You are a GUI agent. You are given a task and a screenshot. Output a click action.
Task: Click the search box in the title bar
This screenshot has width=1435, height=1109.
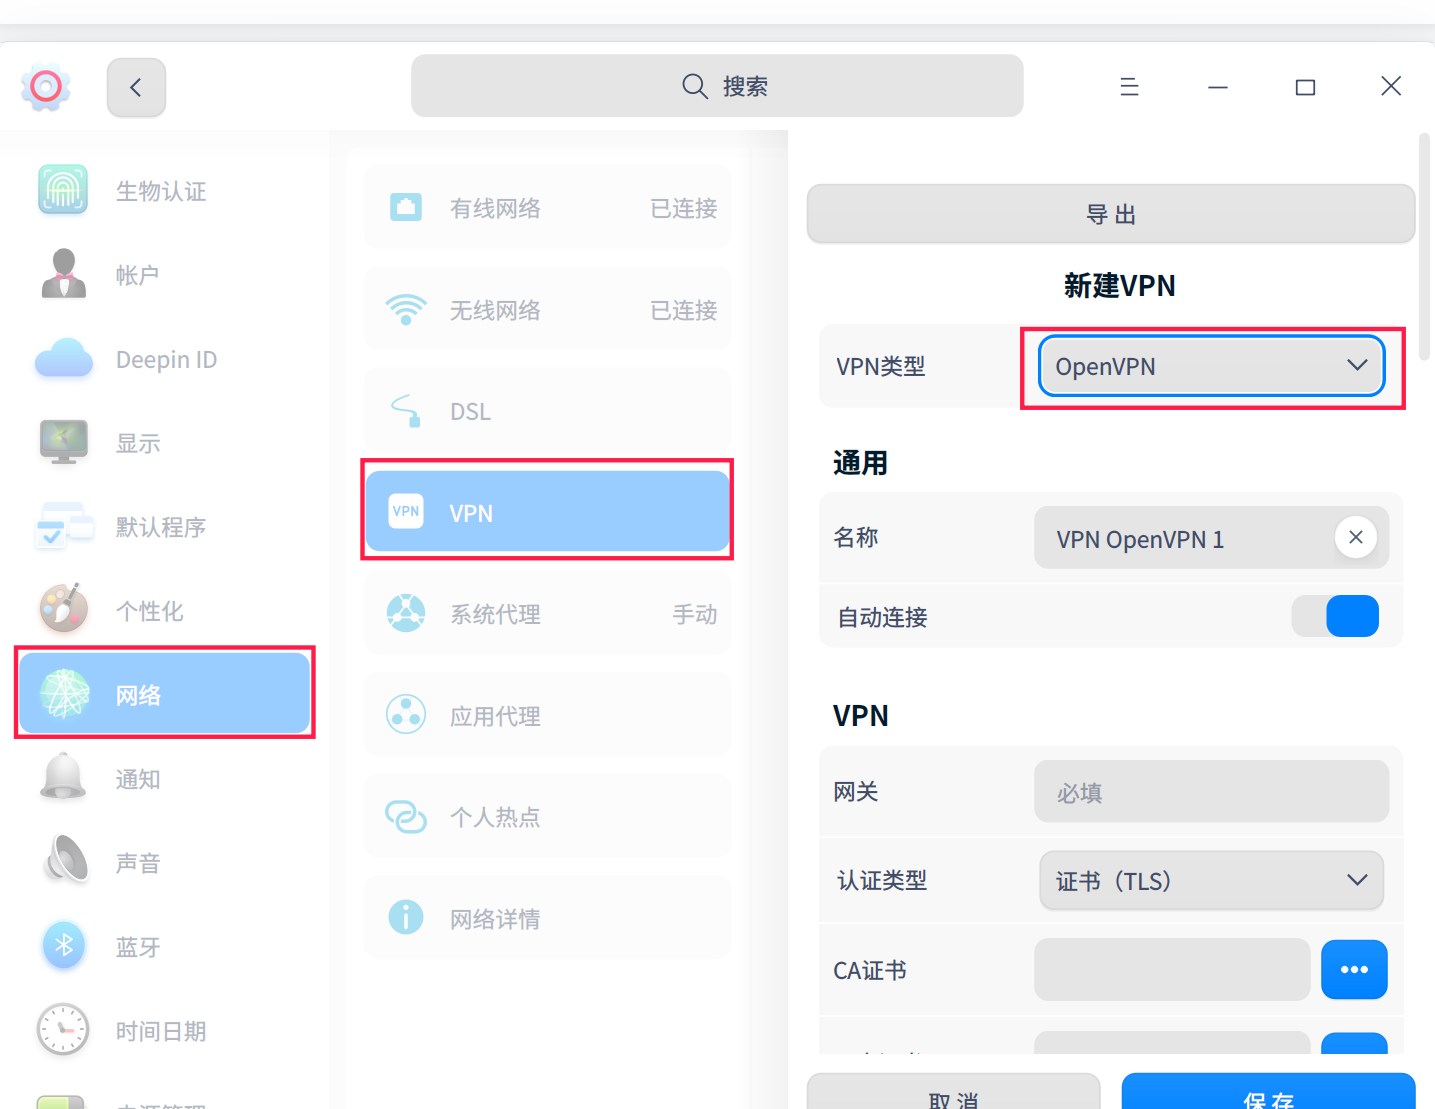click(x=717, y=86)
